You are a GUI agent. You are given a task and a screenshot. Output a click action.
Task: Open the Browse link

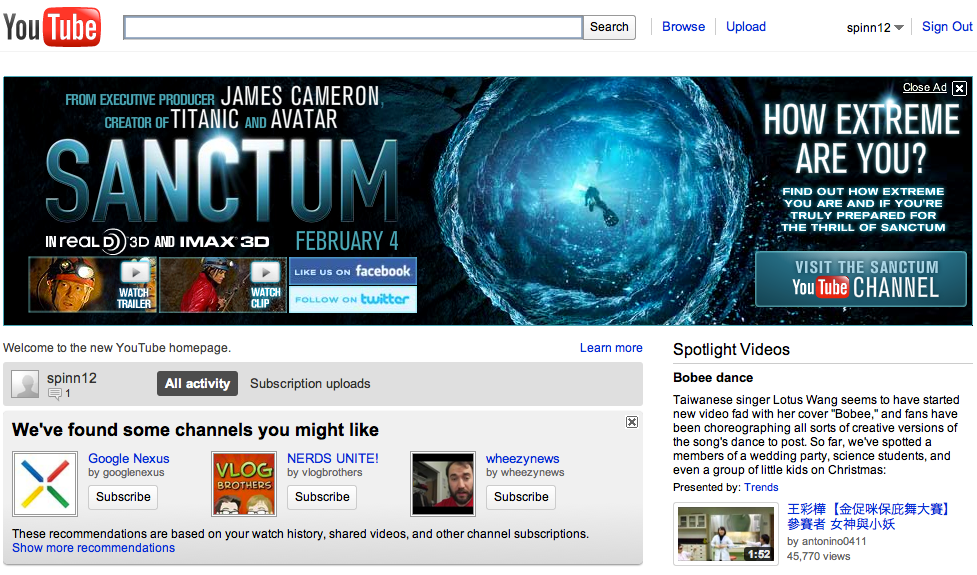pyautogui.click(x=684, y=27)
